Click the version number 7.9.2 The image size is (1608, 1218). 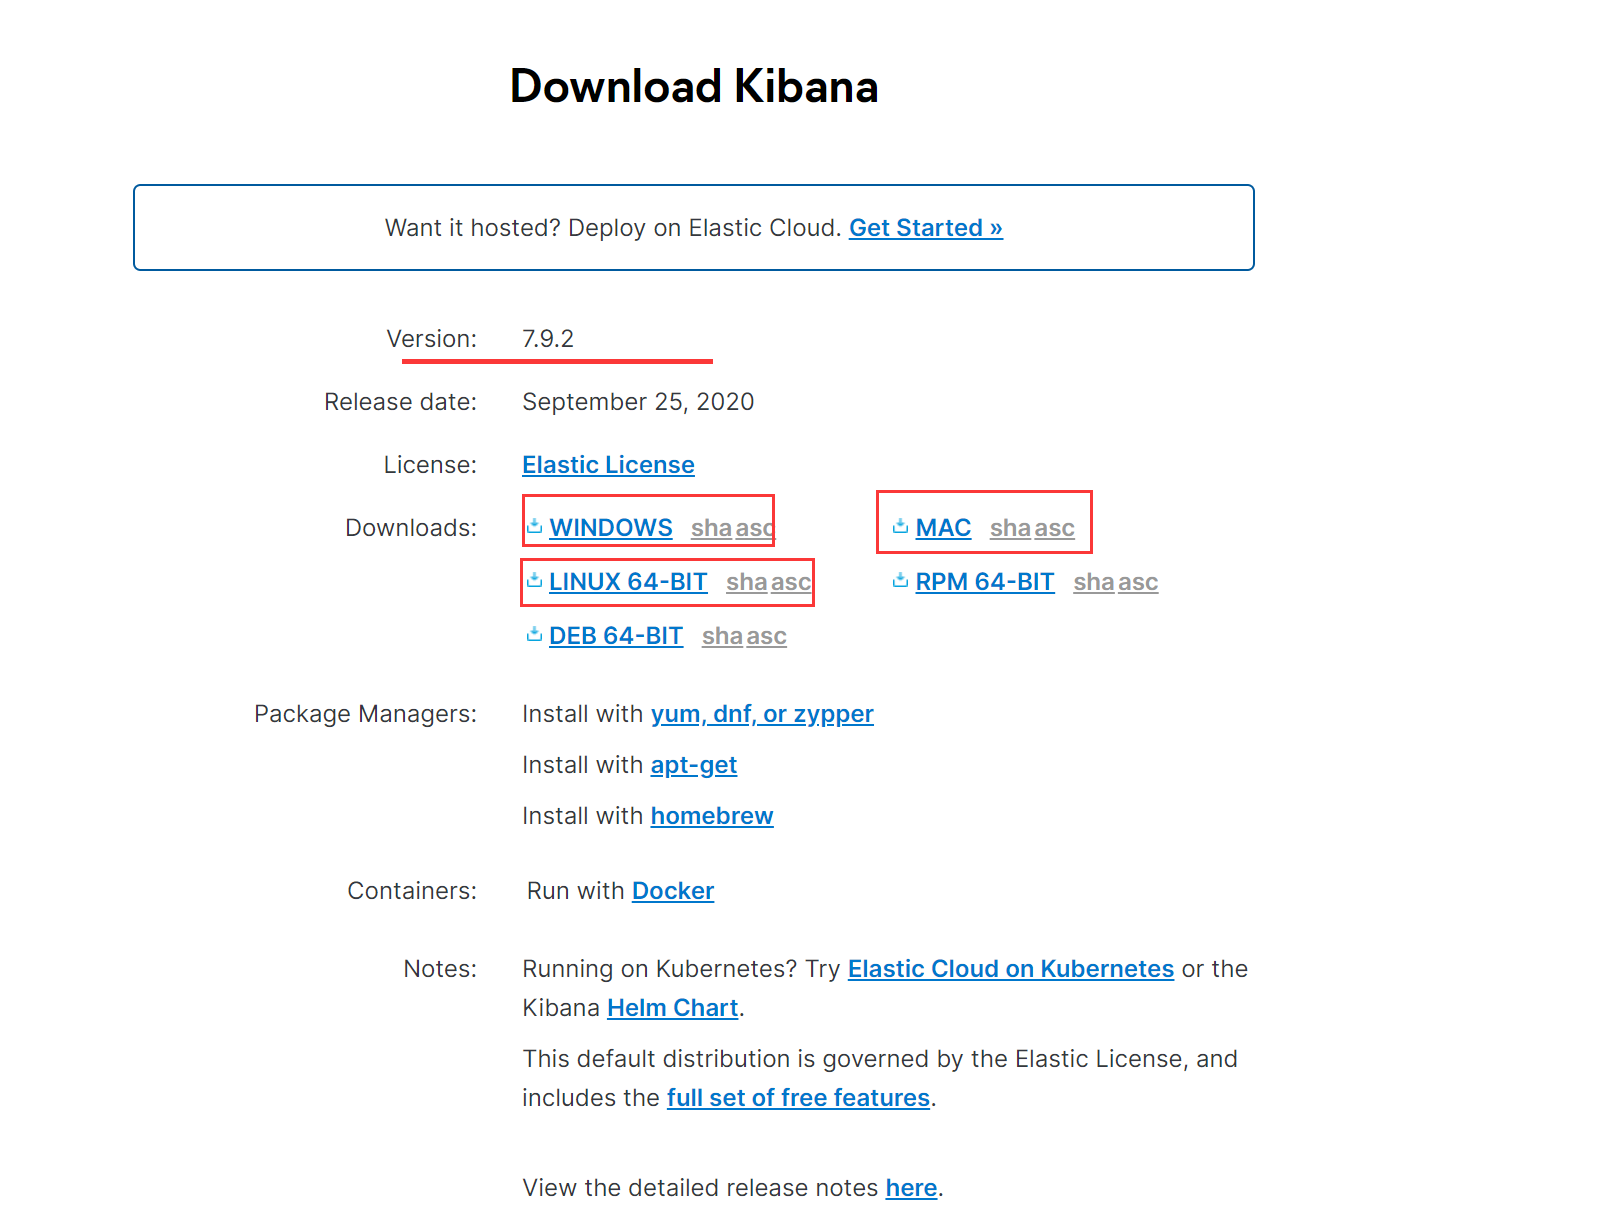point(548,339)
